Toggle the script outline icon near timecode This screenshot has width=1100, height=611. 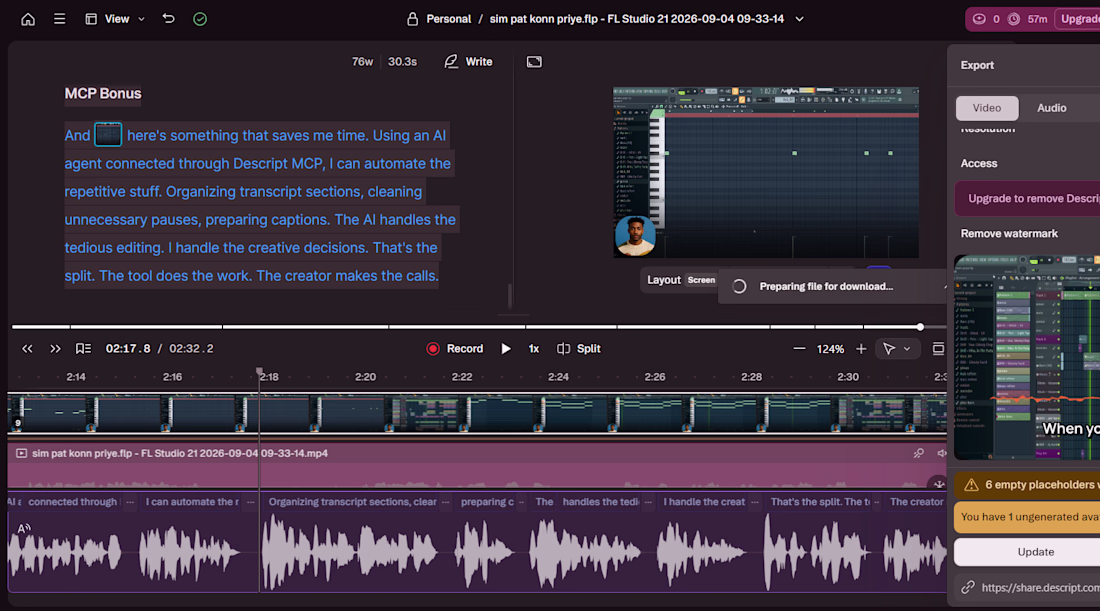tap(83, 349)
